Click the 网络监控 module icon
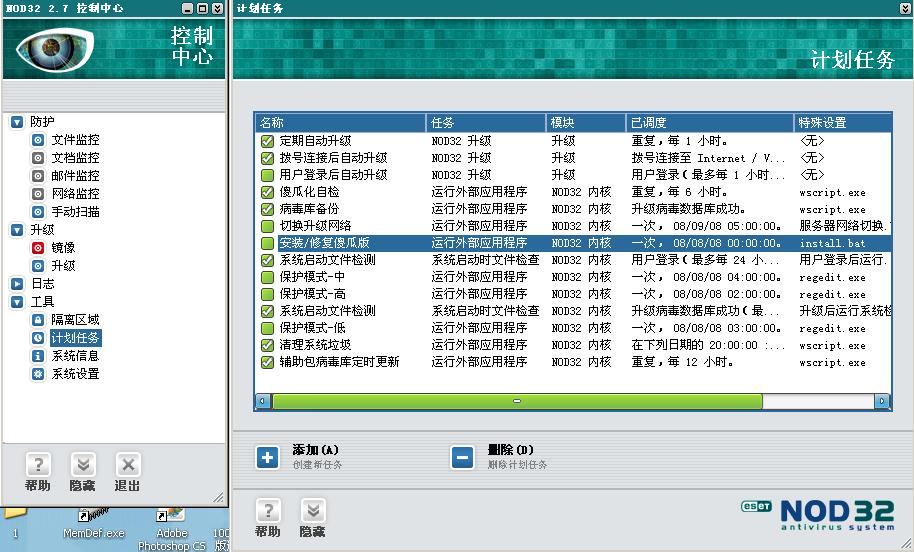914x552 pixels. 38,194
